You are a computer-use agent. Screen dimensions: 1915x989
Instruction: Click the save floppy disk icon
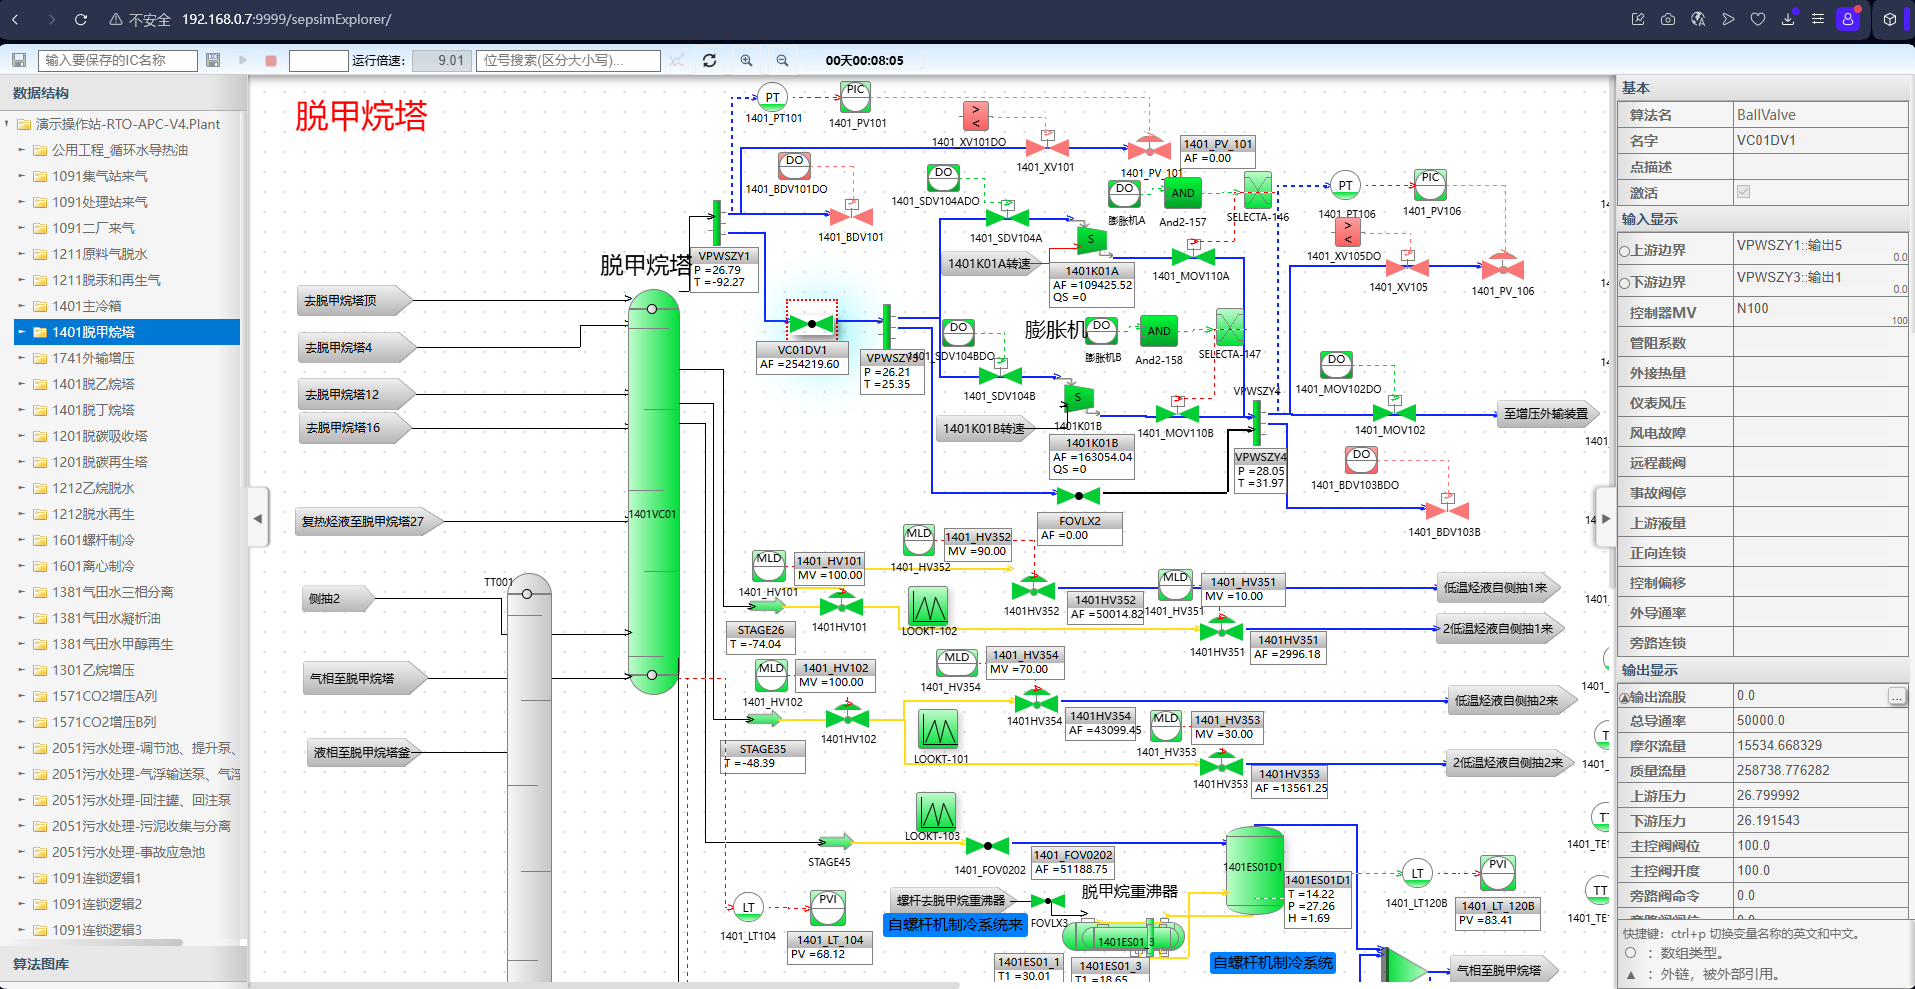(18, 60)
